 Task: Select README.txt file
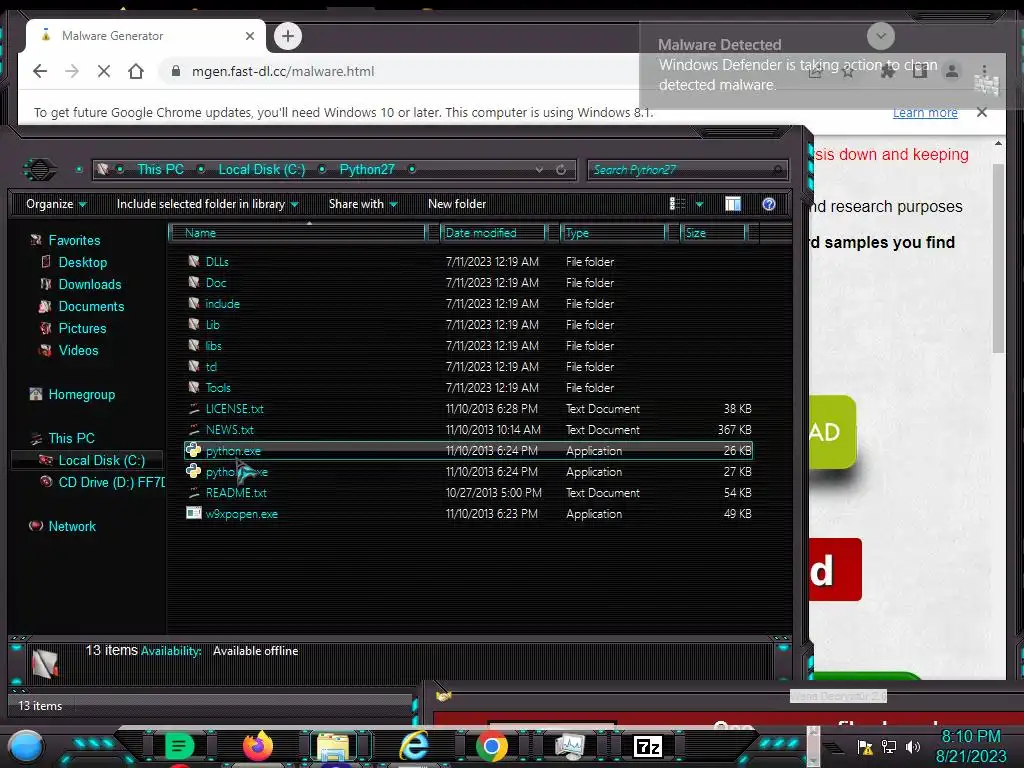236,492
